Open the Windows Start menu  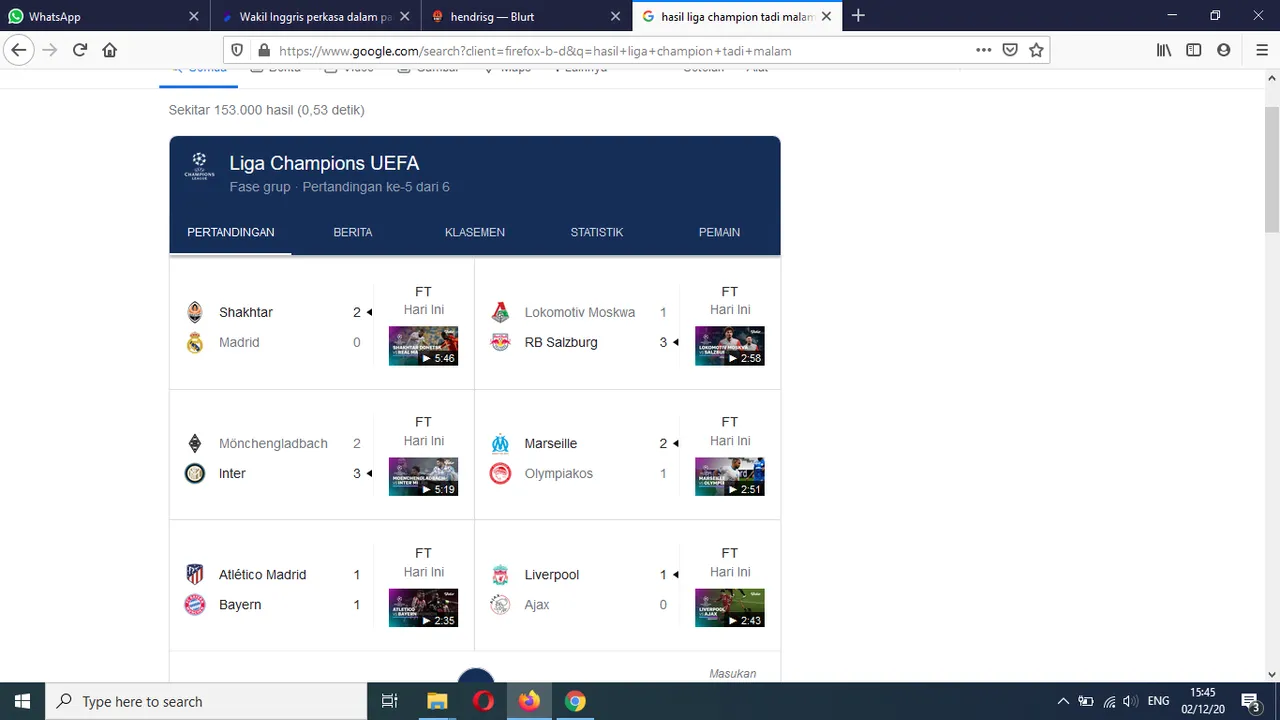(22, 701)
